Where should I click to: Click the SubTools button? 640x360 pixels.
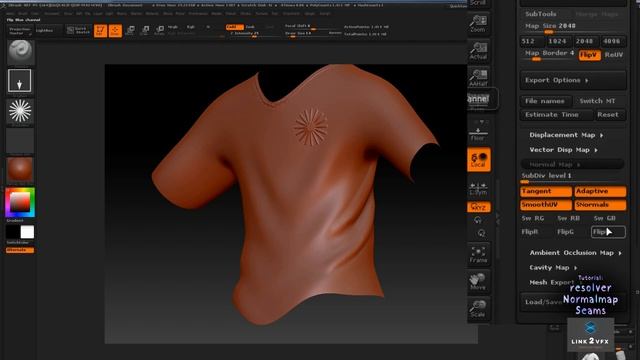click(x=541, y=14)
